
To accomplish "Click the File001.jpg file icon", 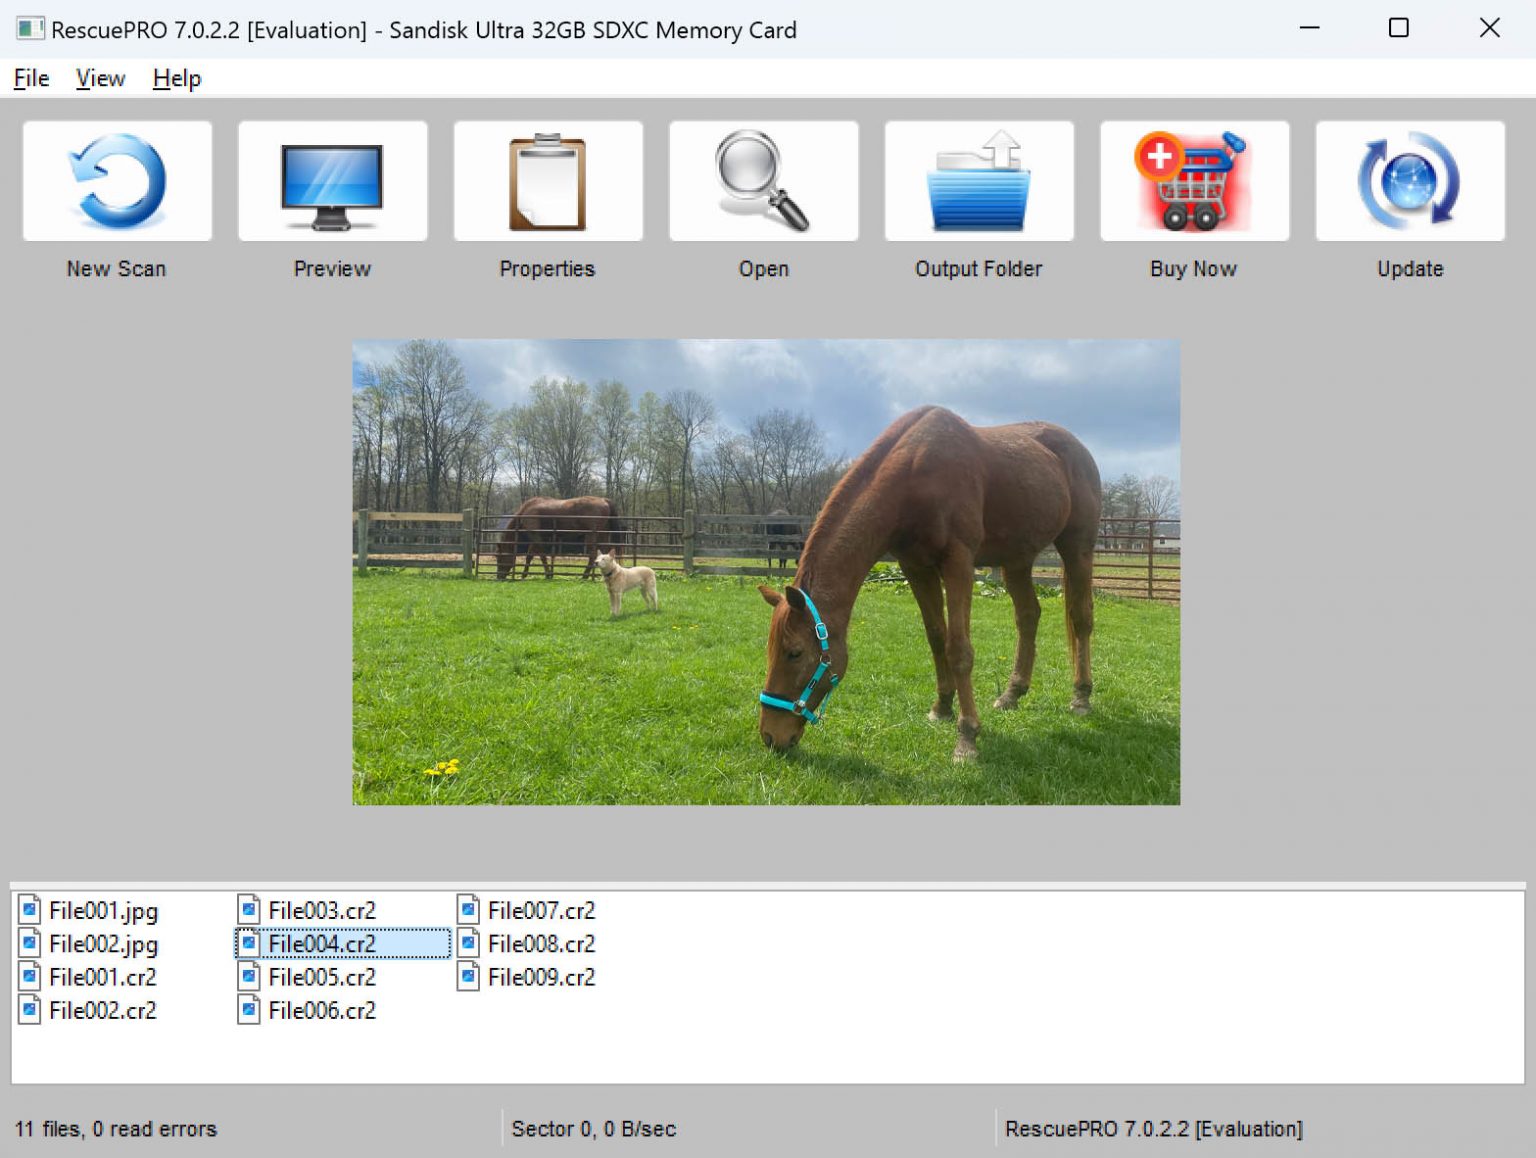I will coord(28,910).
